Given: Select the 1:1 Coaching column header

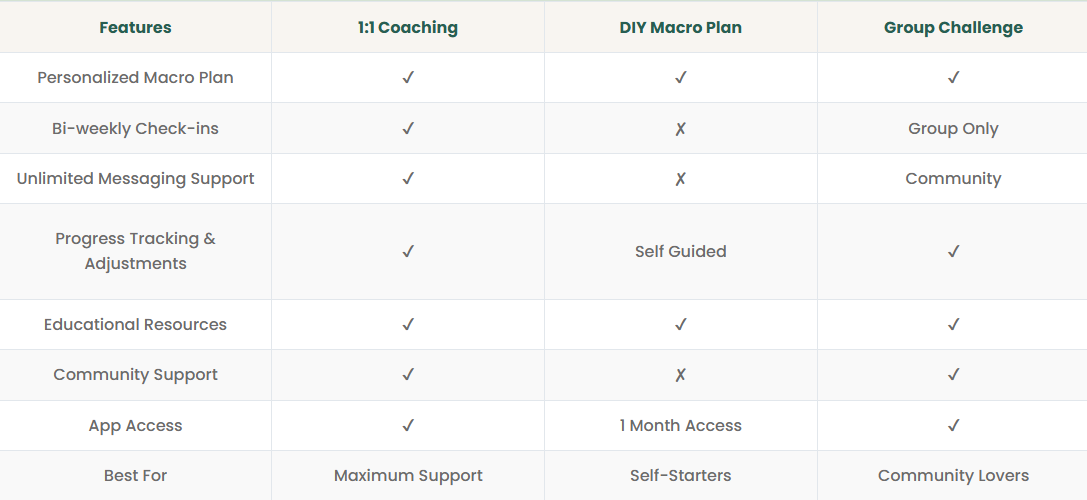Looking at the screenshot, I should (x=408, y=28).
